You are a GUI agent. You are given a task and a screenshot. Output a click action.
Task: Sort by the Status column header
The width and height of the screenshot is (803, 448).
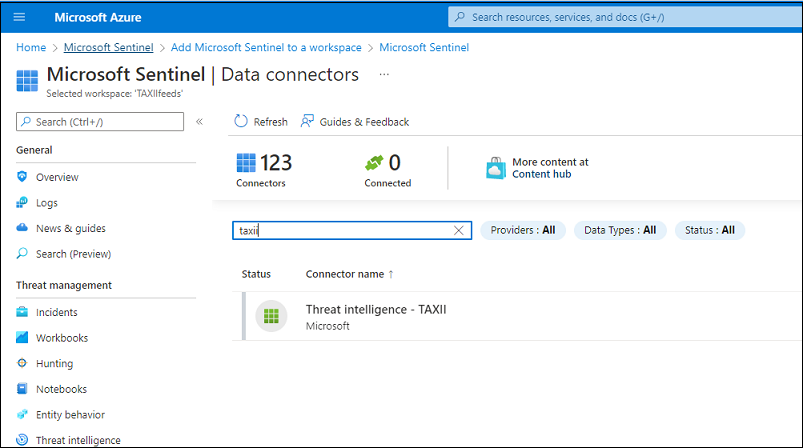pos(256,274)
